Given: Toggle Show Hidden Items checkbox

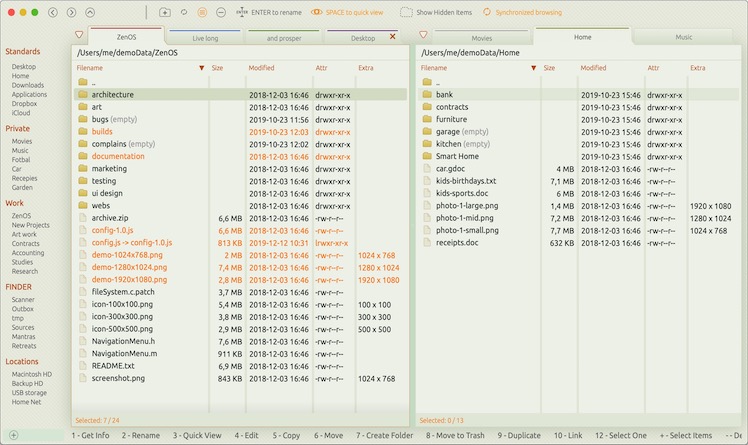Looking at the screenshot, I should click(x=406, y=12).
